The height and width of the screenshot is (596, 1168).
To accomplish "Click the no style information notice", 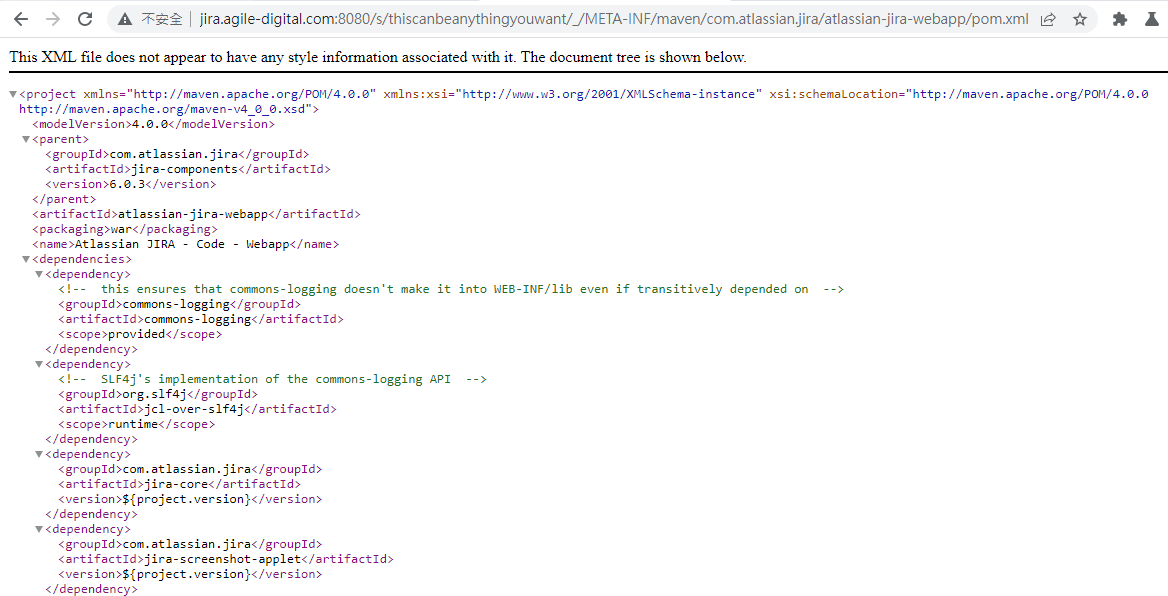I will point(378,57).
